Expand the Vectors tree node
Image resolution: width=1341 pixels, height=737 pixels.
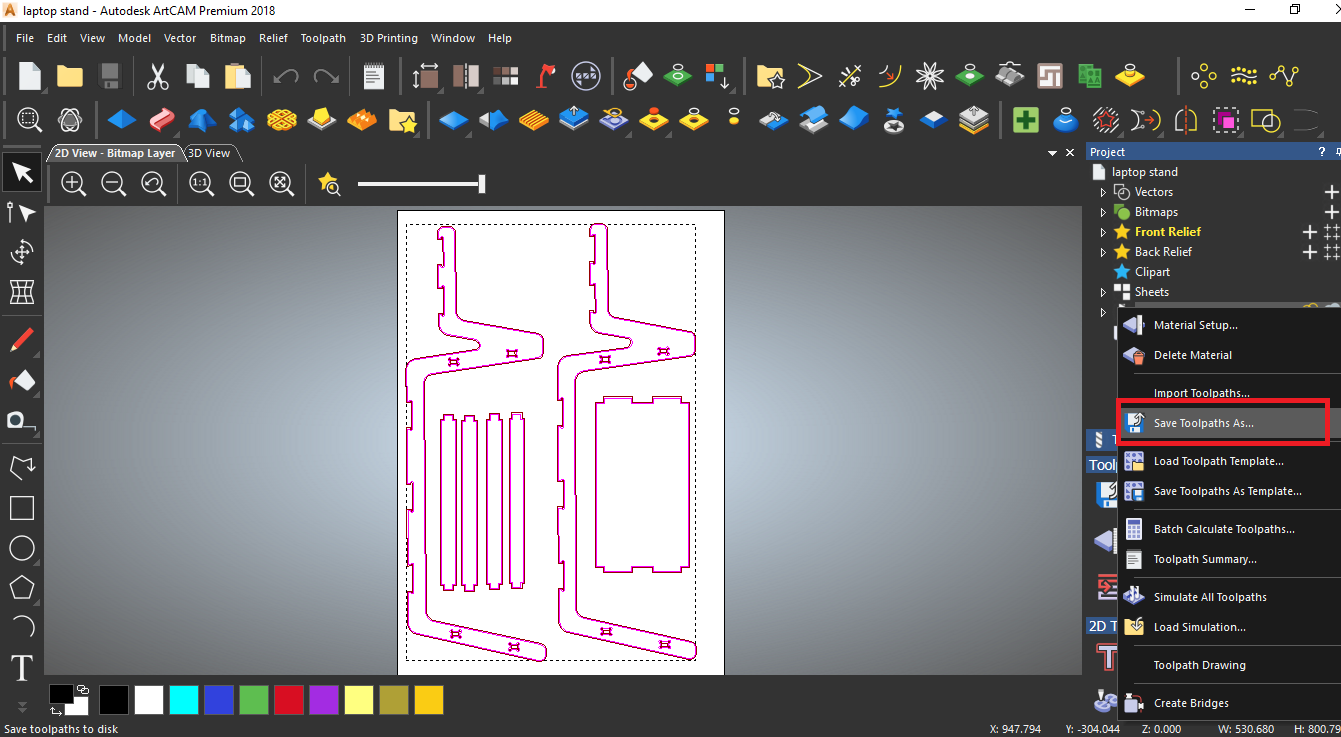[x=1103, y=192]
